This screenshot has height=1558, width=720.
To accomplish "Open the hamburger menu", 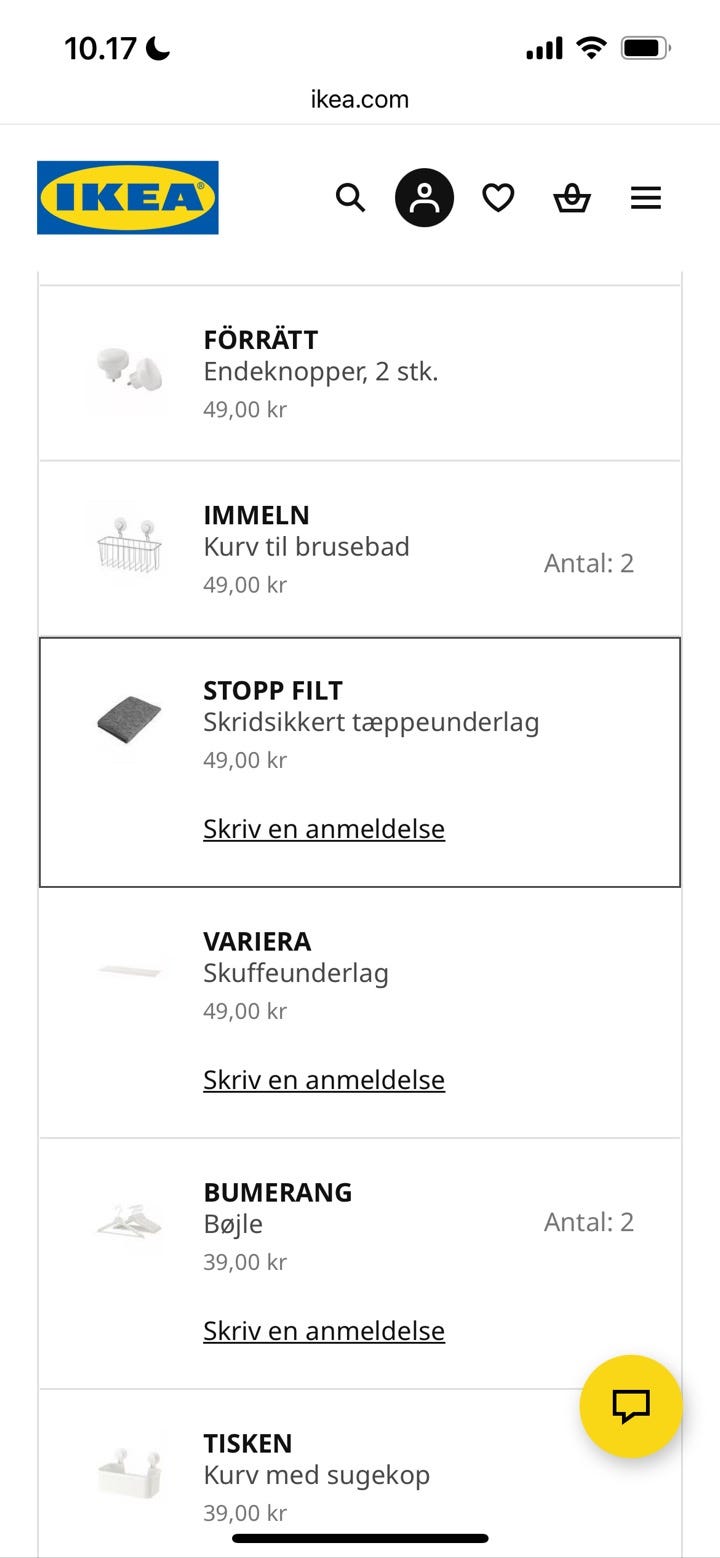I will tap(646, 197).
